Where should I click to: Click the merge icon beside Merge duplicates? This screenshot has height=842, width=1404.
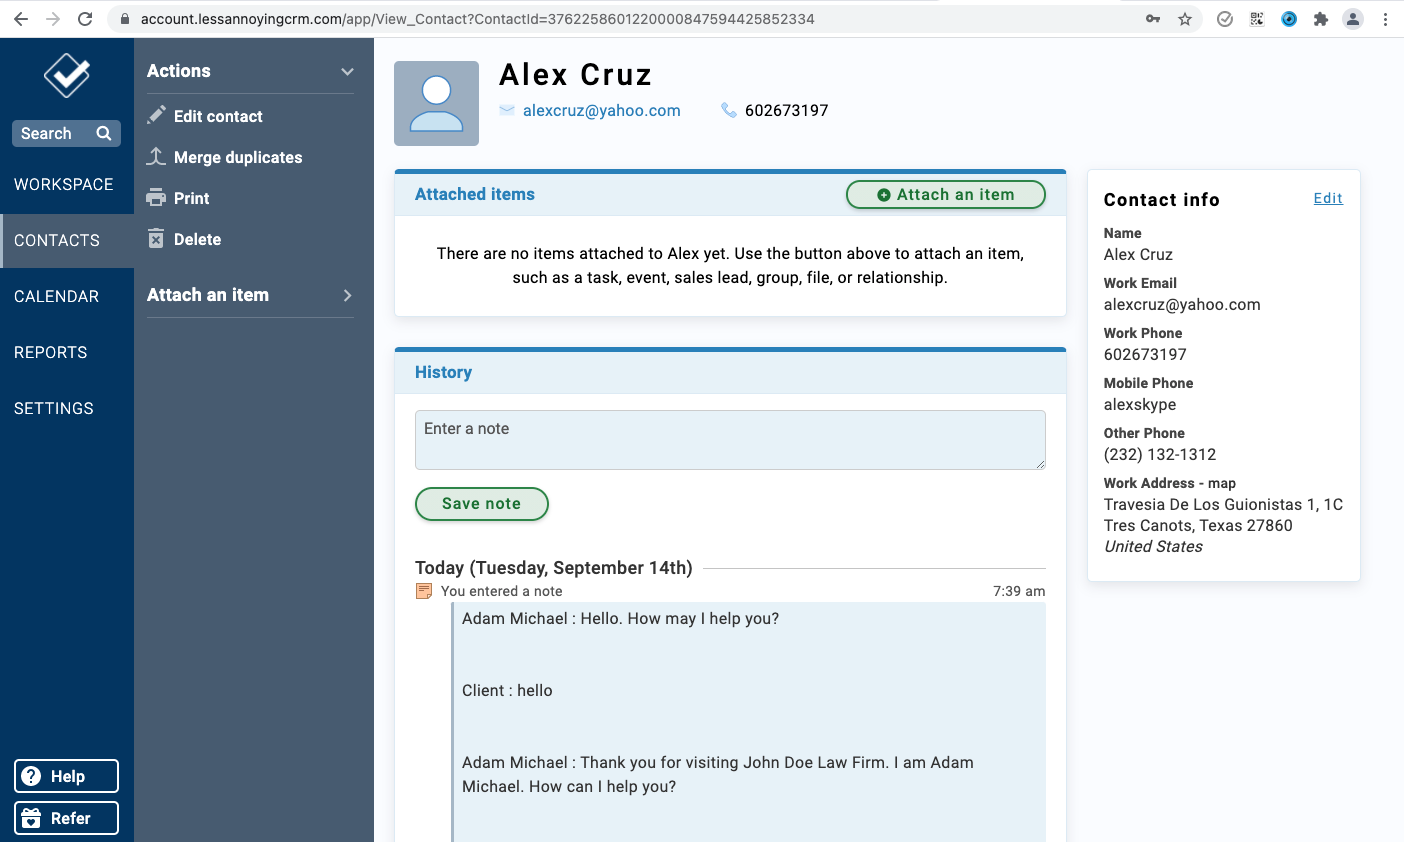pyautogui.click(x=156, y=156)
